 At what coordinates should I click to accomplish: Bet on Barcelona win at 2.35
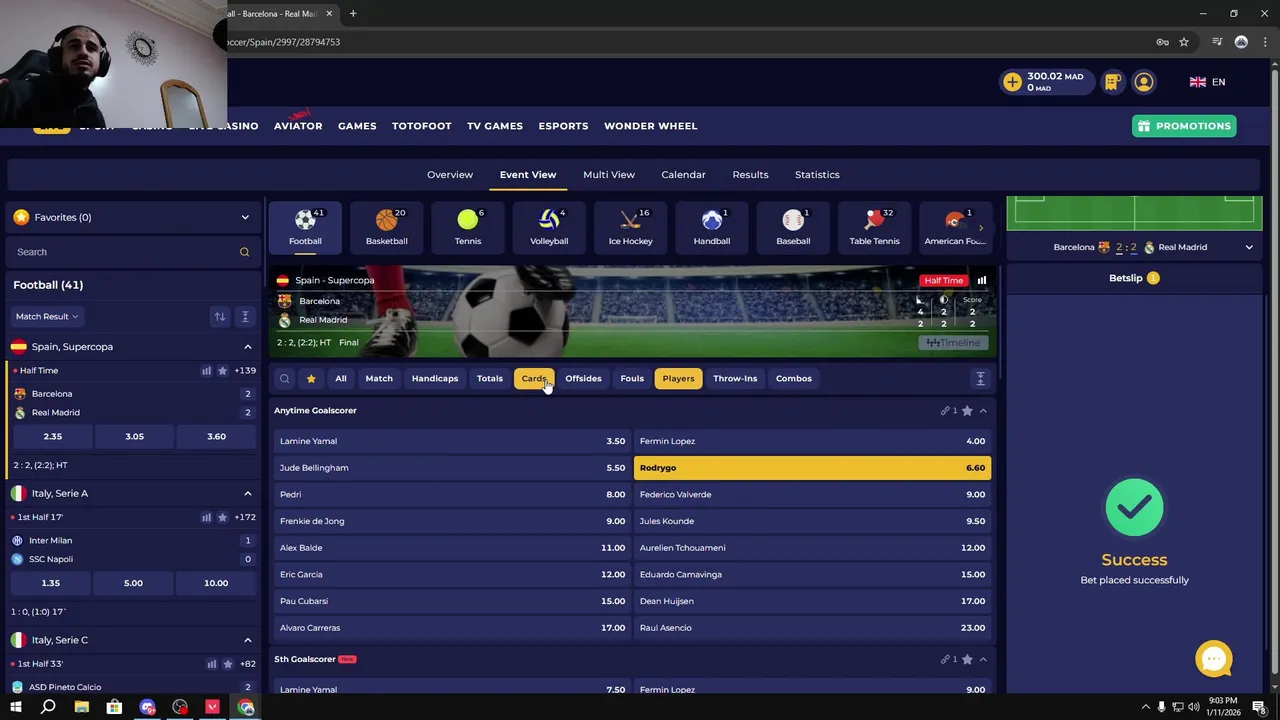click(x=52, y=437)
